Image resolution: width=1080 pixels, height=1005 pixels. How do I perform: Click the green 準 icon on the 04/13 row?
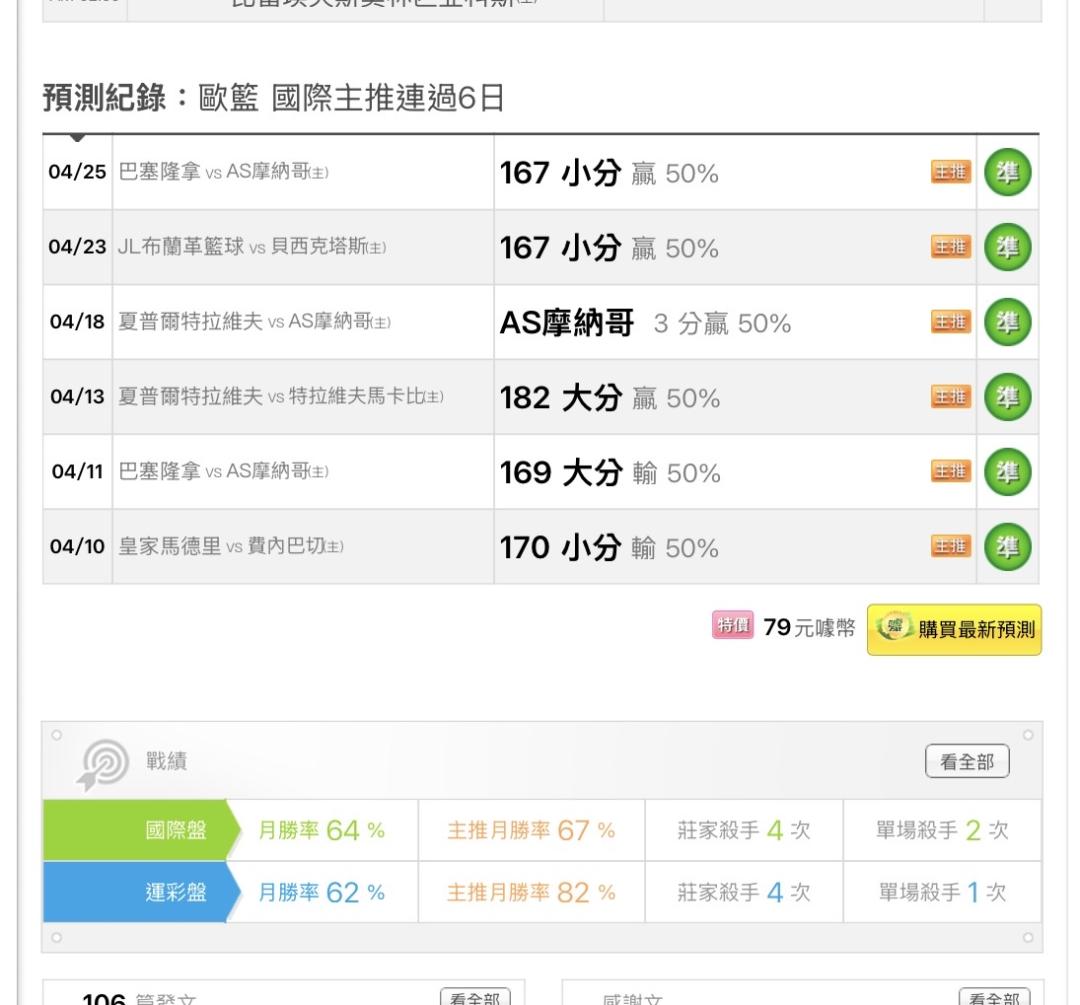pyautogui.click(x=1008, y=397)
